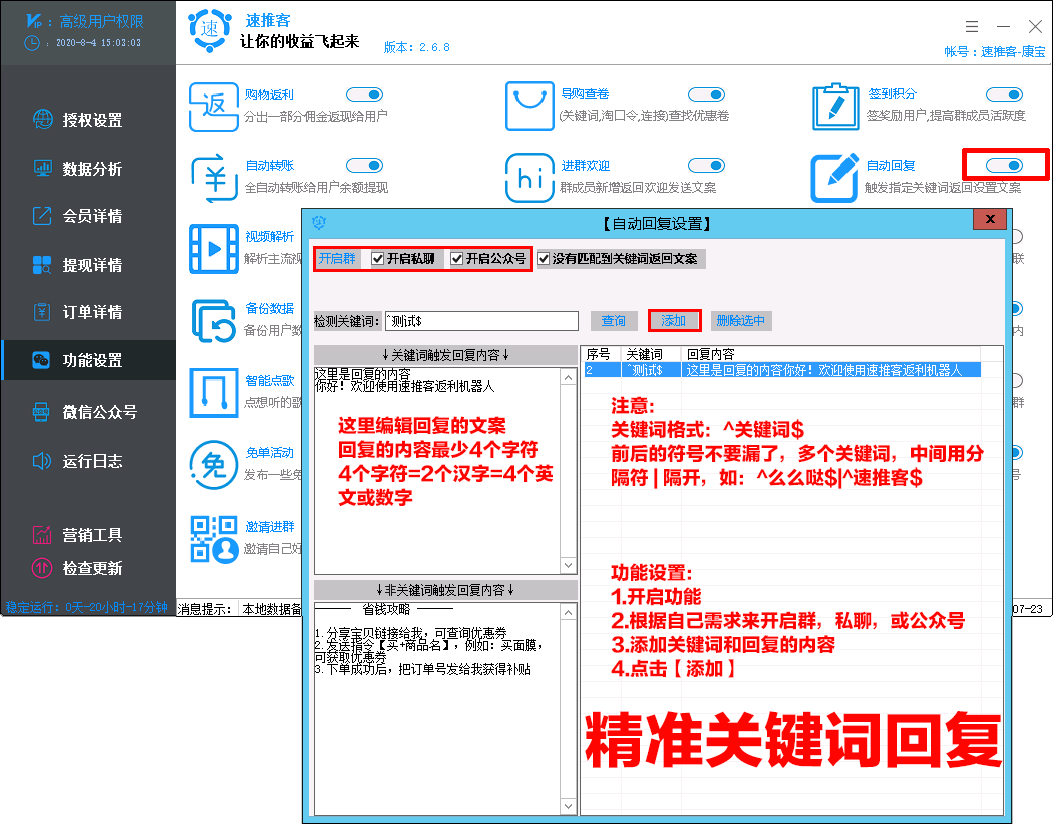Click the 进群欢迎 hi icon
Viewport: 1053px width, 824px height.
(x=529, y=178)
